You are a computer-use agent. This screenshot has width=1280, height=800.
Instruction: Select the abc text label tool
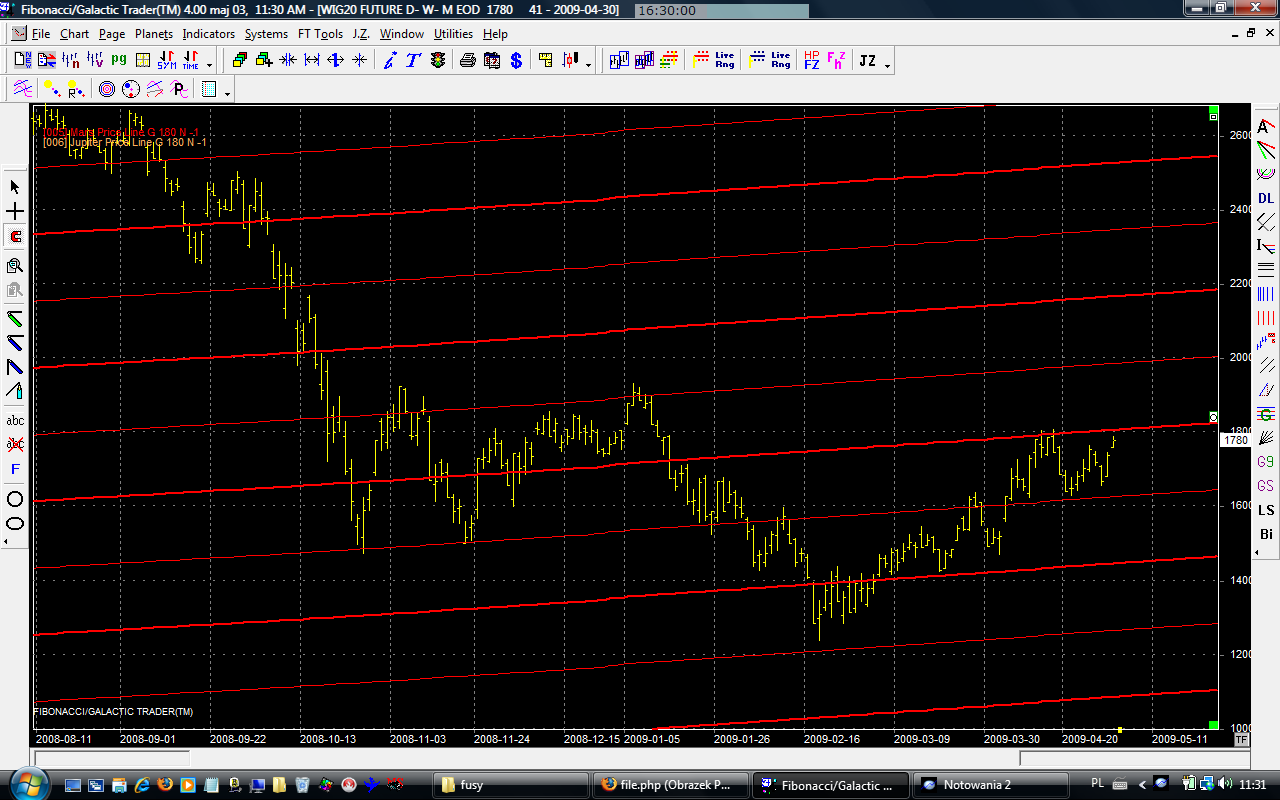[15, 420]
